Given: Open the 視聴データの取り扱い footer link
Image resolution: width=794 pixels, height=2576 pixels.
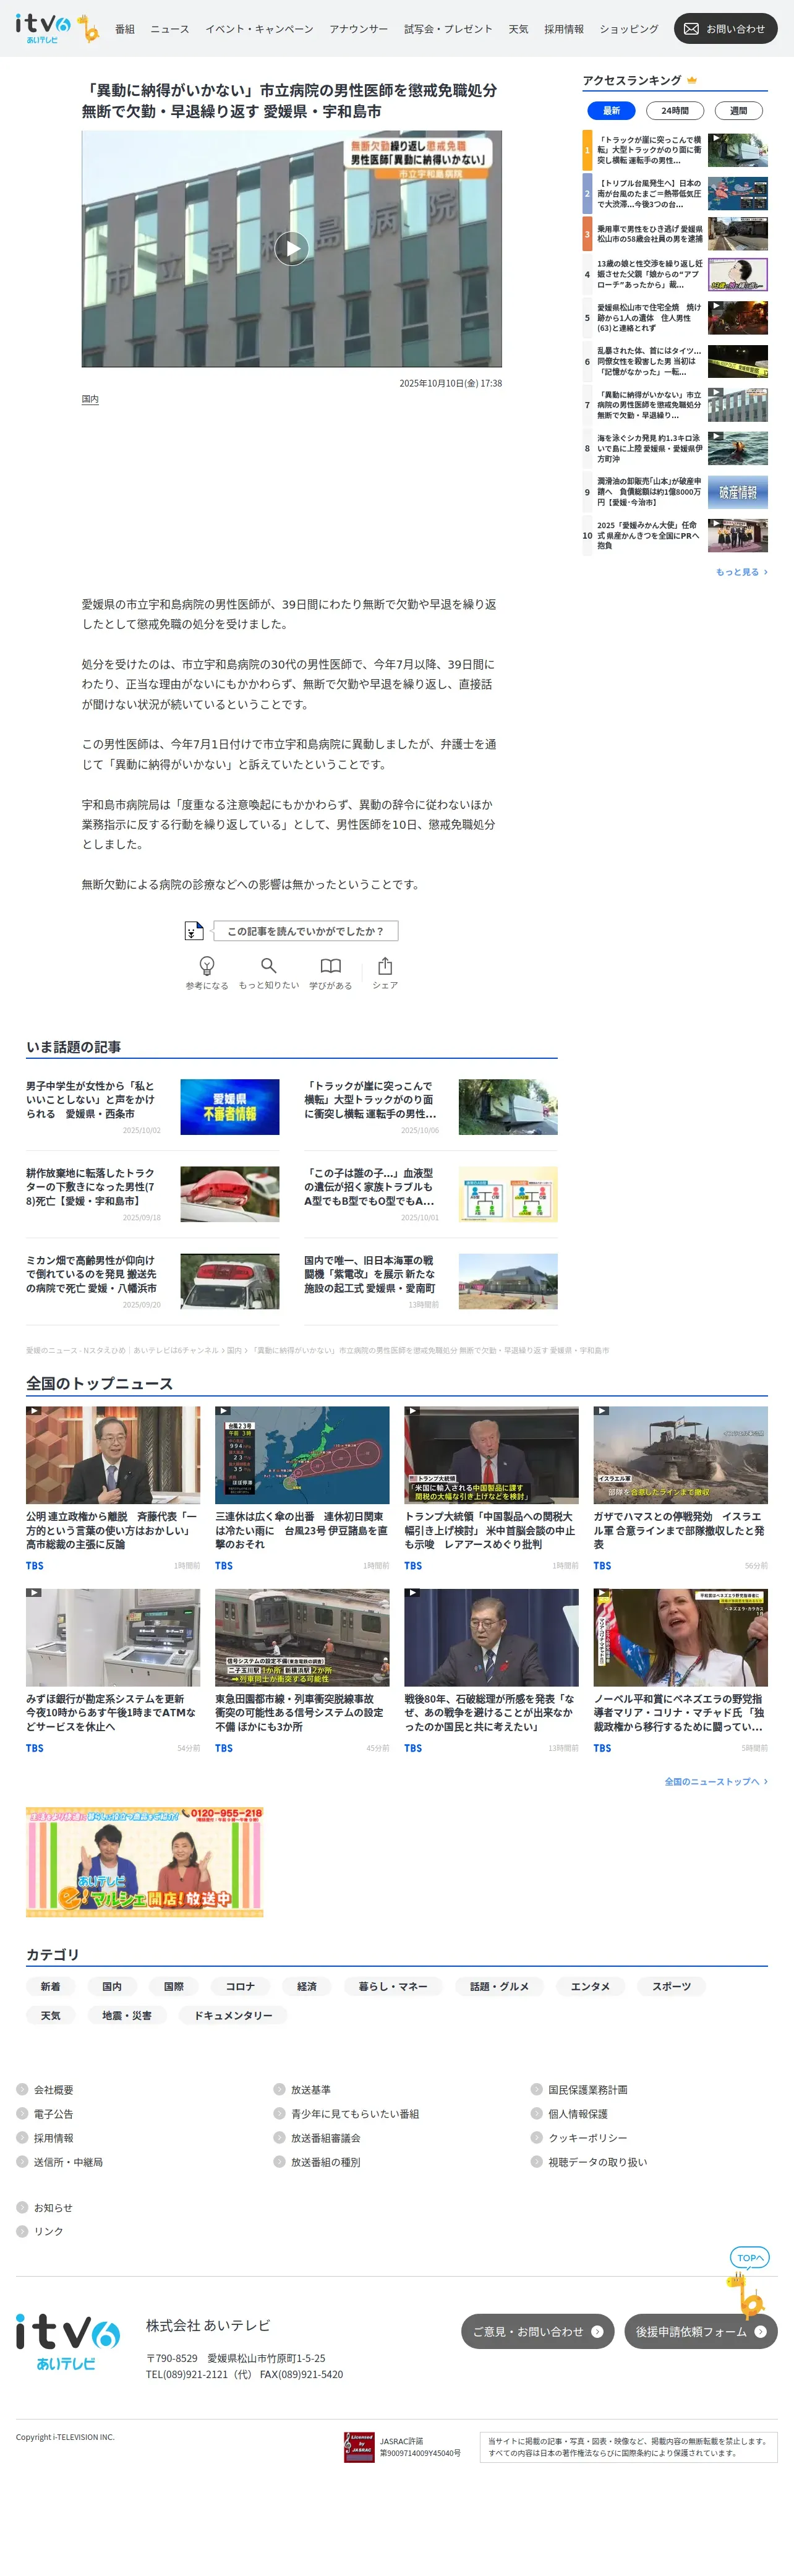Looking at the screenshot, I should (597, 2161).
